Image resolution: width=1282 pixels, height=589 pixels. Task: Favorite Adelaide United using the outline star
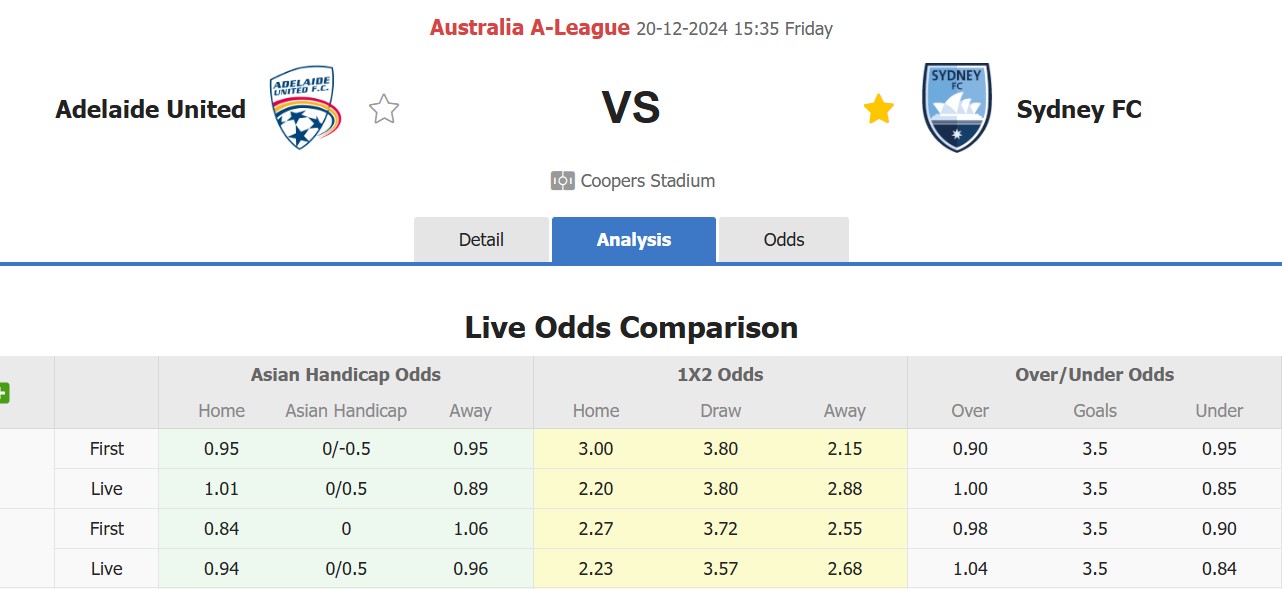point(383,108)
